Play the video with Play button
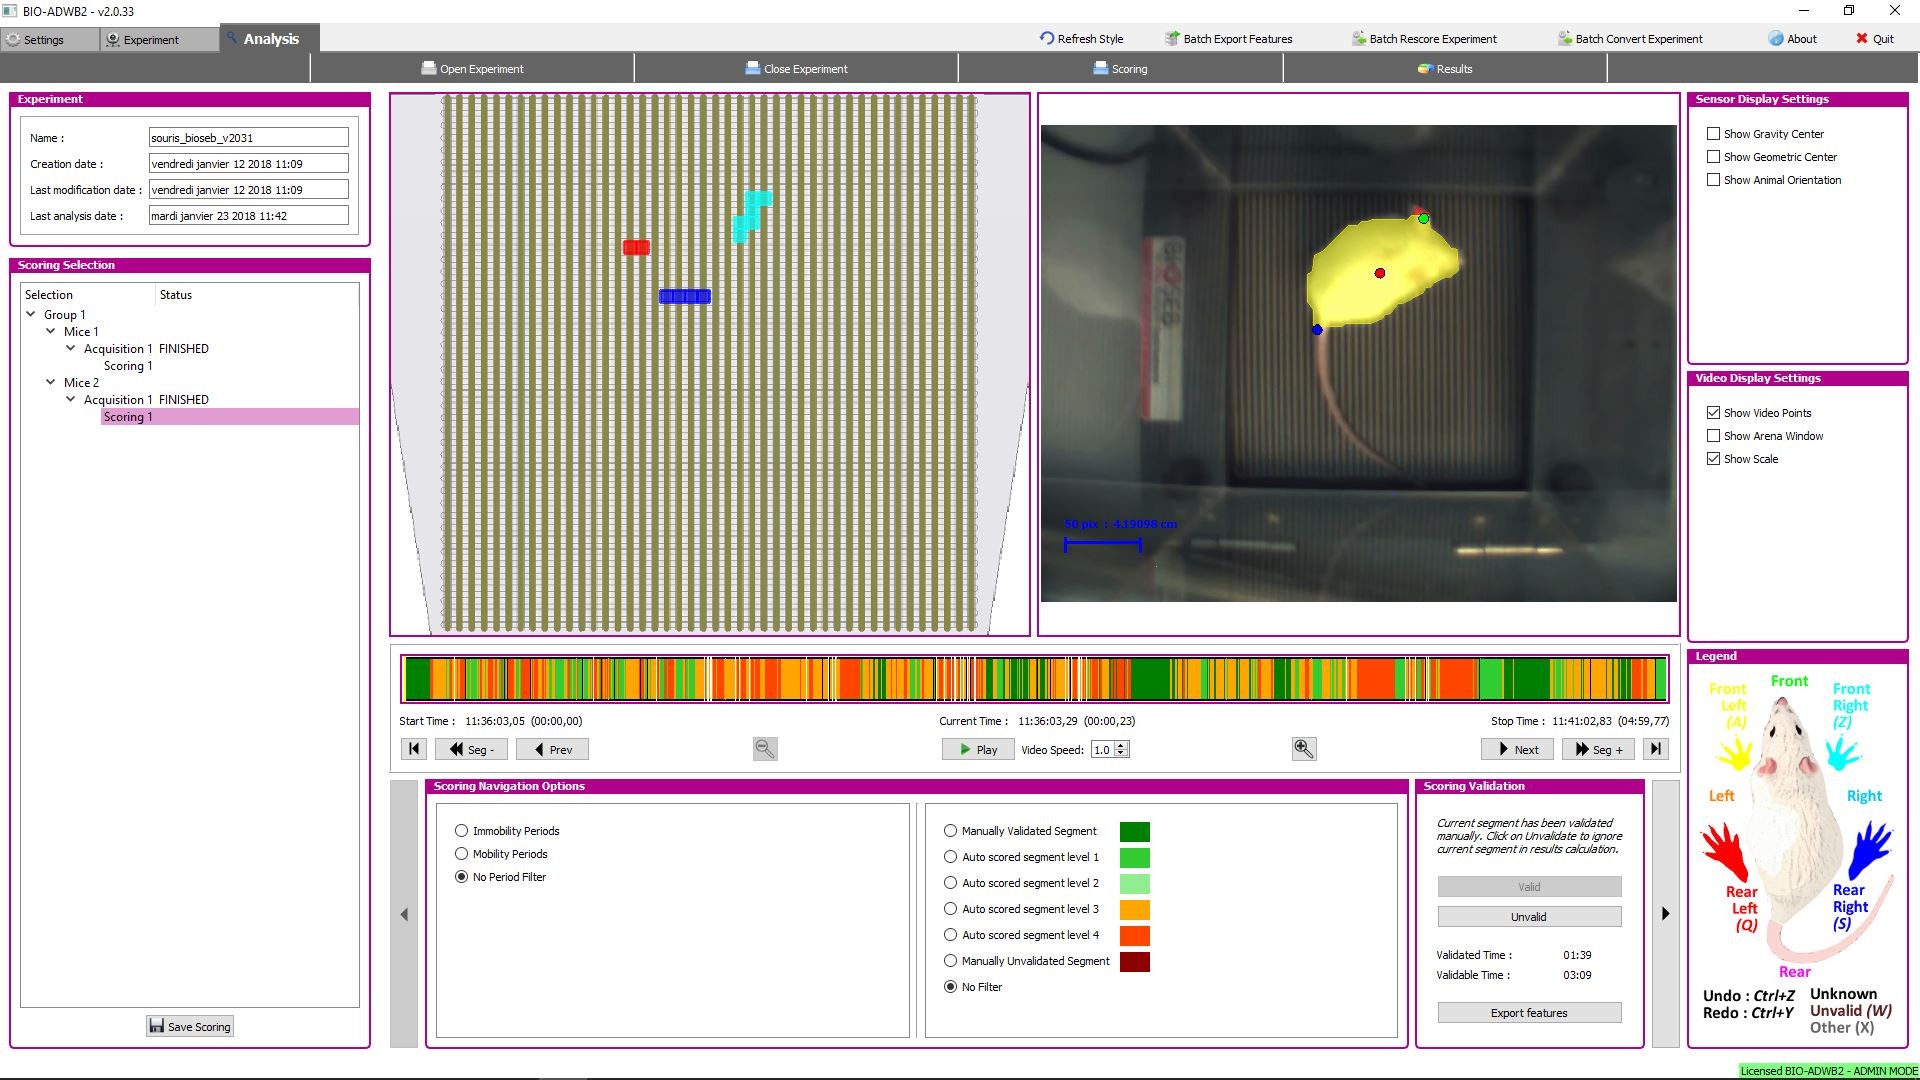This screenshot has height=1080, width=1920. [977, 749]
